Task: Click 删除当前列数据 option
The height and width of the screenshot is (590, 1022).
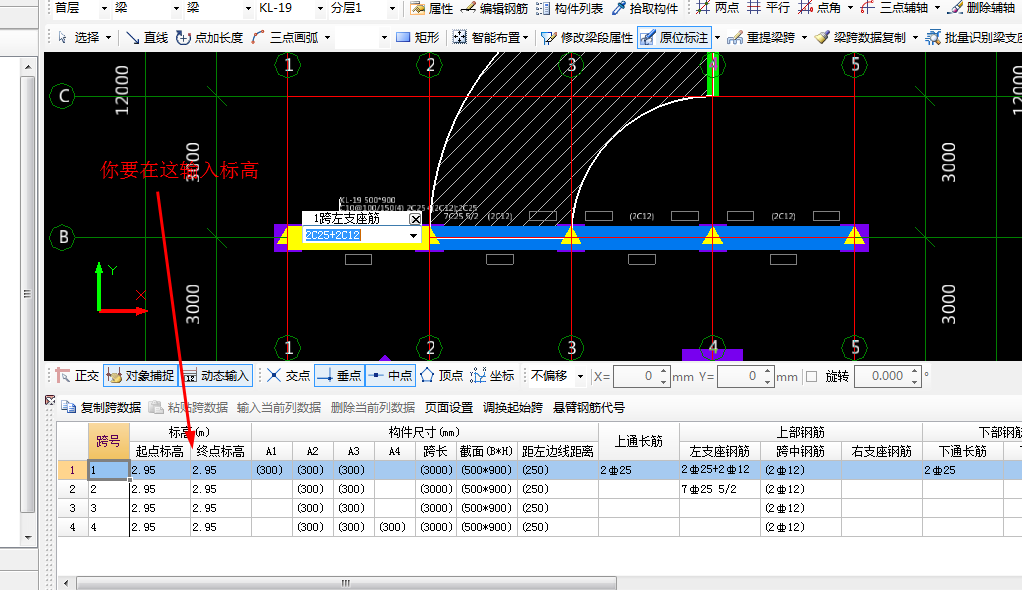Action: pos(373,407)
